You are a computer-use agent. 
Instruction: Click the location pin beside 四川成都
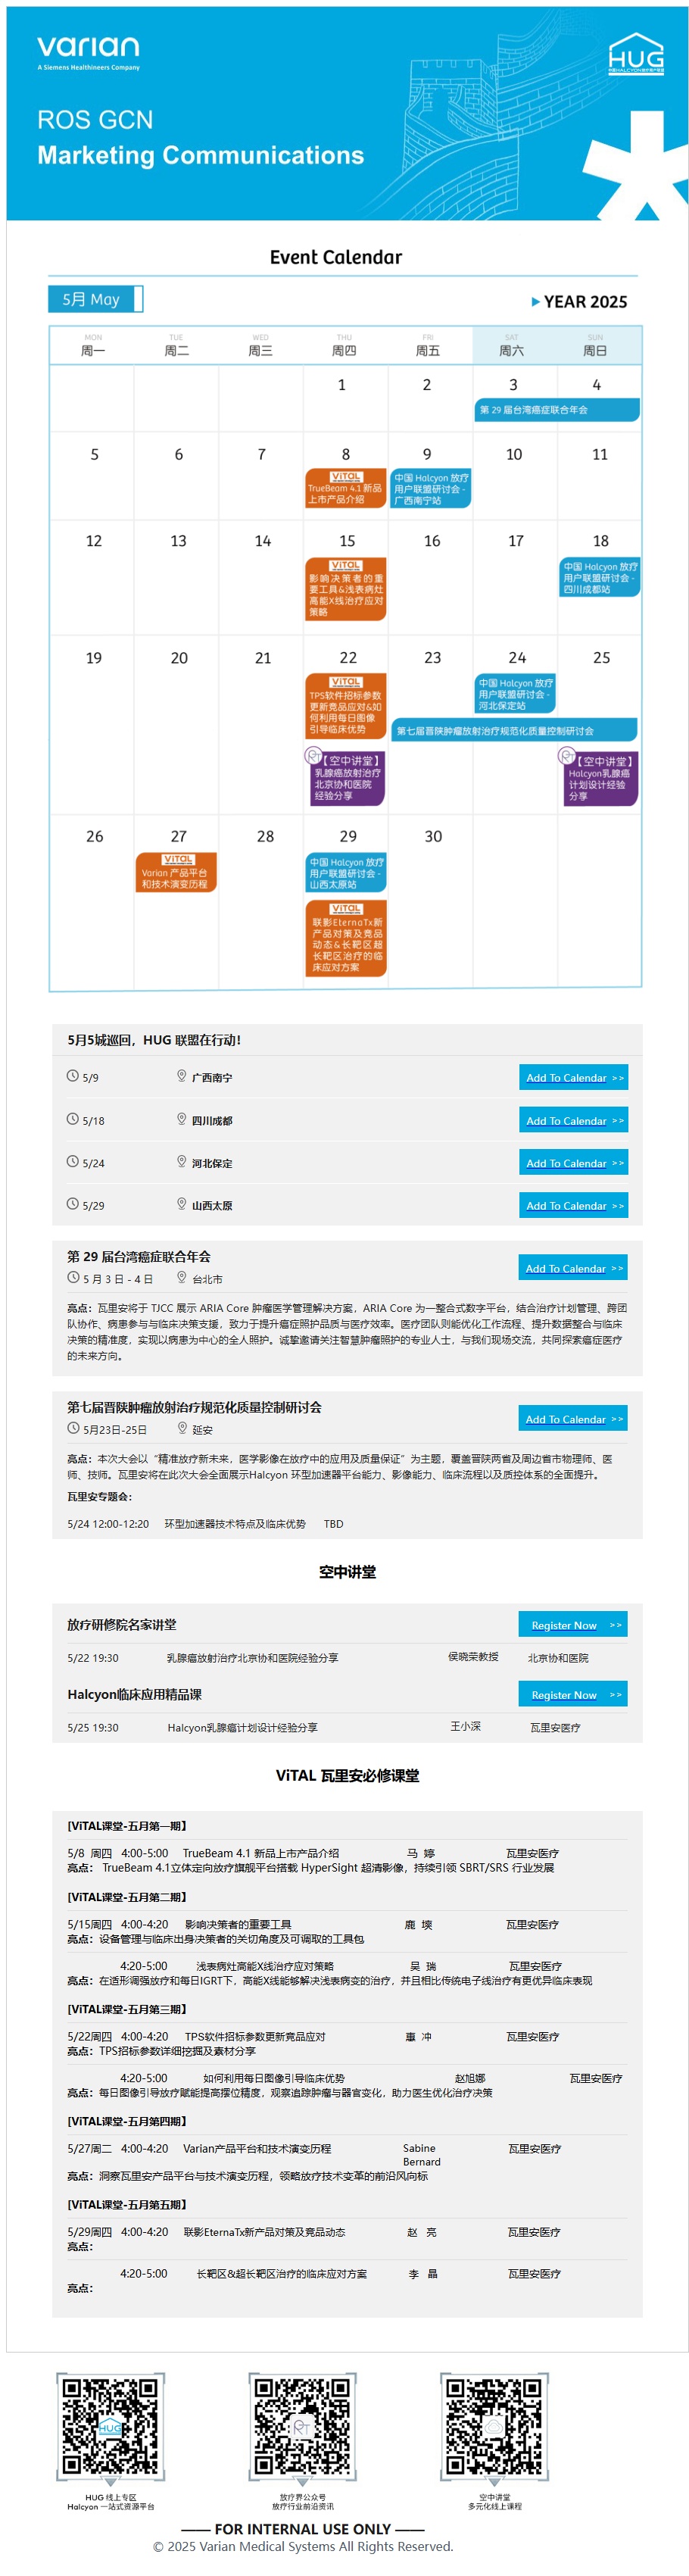point(181,1119)
